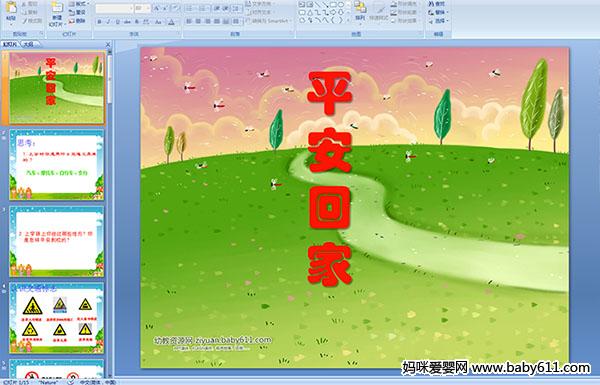This screenshot has width=600, height=385.
Task: Select the oval shape in gallery
Action: (341, 4)
